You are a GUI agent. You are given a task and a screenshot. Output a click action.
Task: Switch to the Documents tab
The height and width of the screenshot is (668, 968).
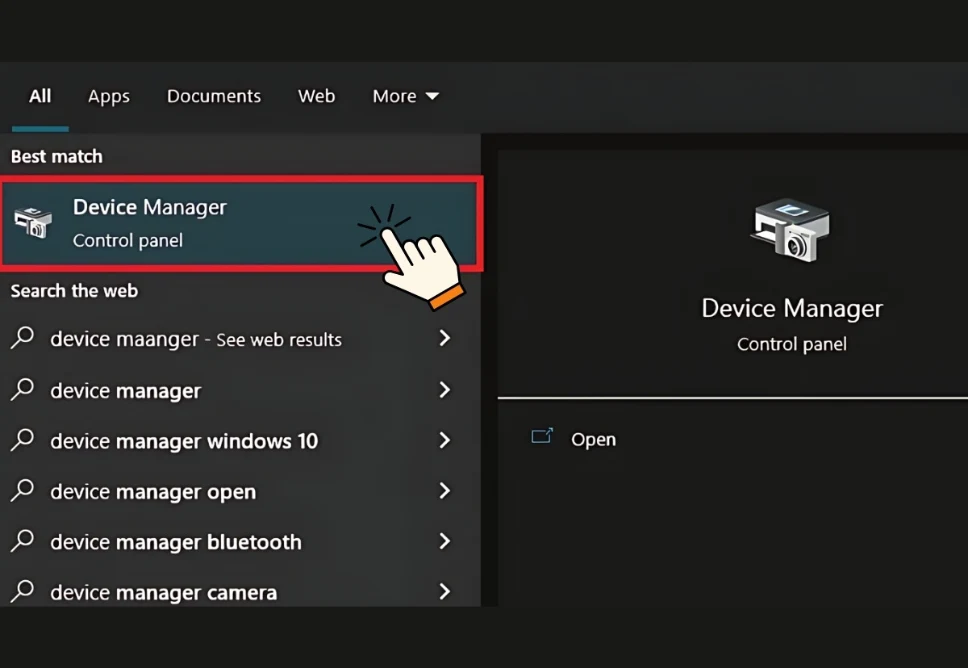pyautogui.click(x=214, y=96)
